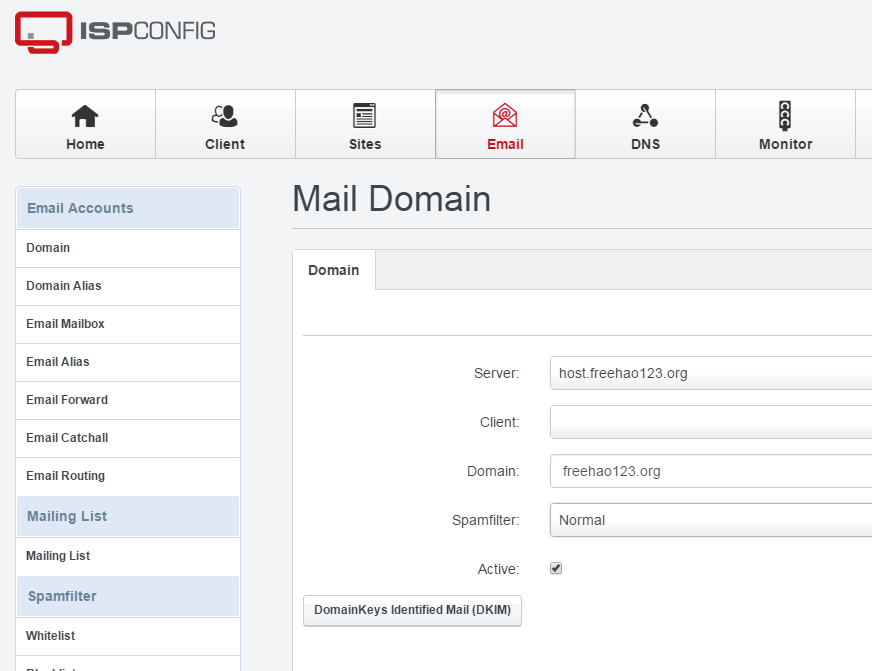Open Mailing List sidebar item
This screenshot has width=872, height=671.
(58, 556)
